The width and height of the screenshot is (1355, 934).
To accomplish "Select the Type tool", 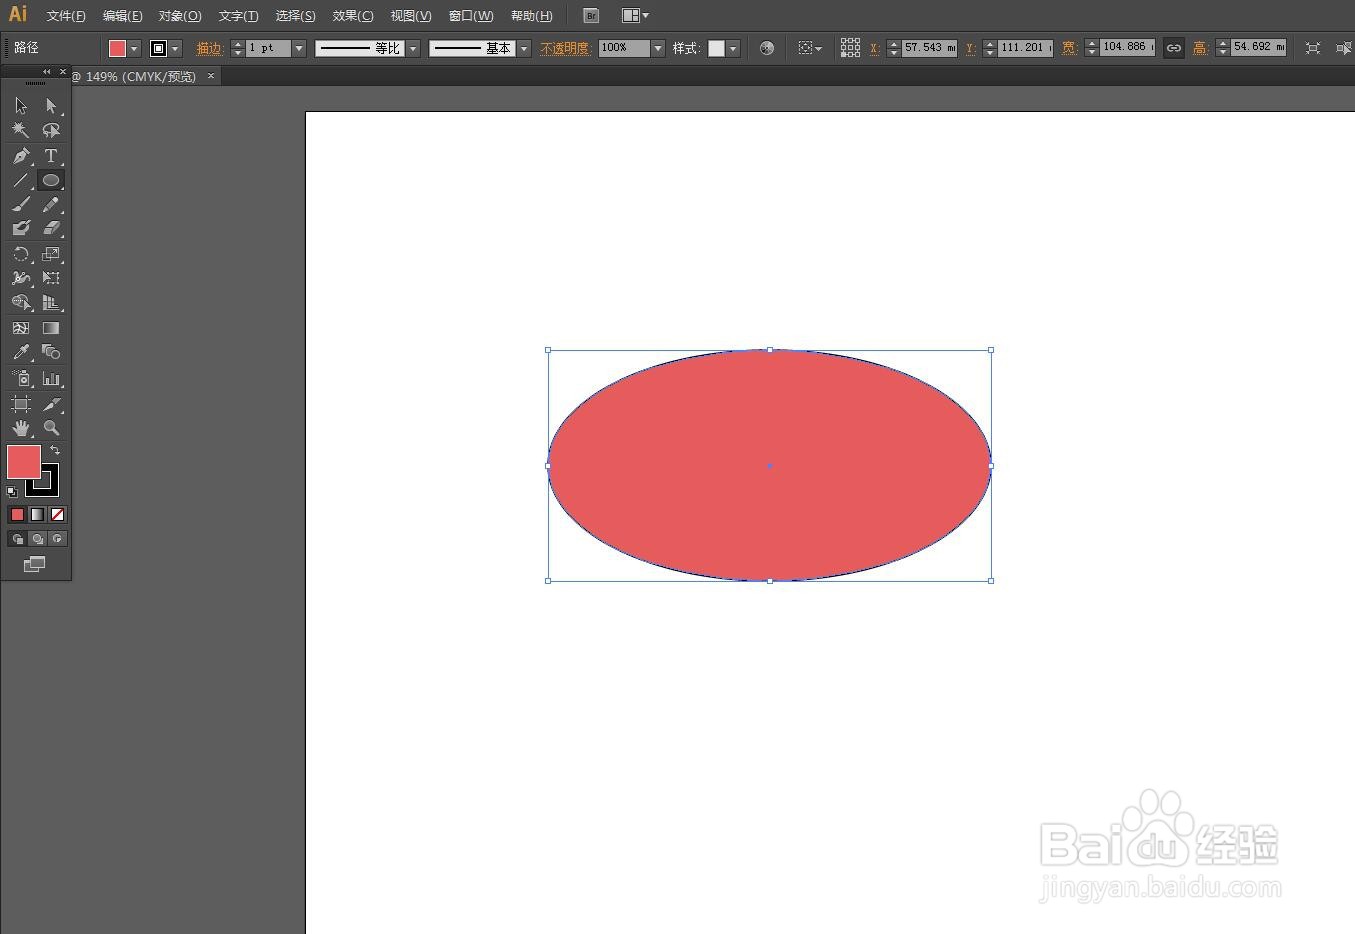I will coord(51,156).
